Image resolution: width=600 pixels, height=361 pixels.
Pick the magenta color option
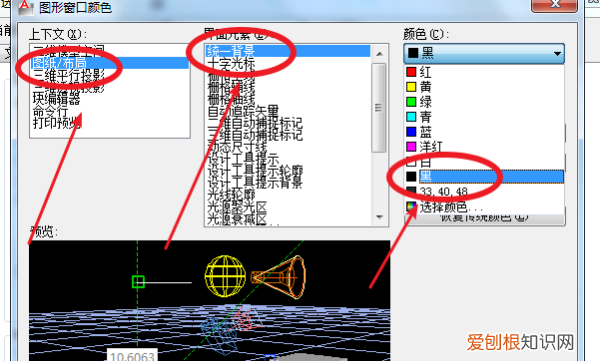pos(484,147)
